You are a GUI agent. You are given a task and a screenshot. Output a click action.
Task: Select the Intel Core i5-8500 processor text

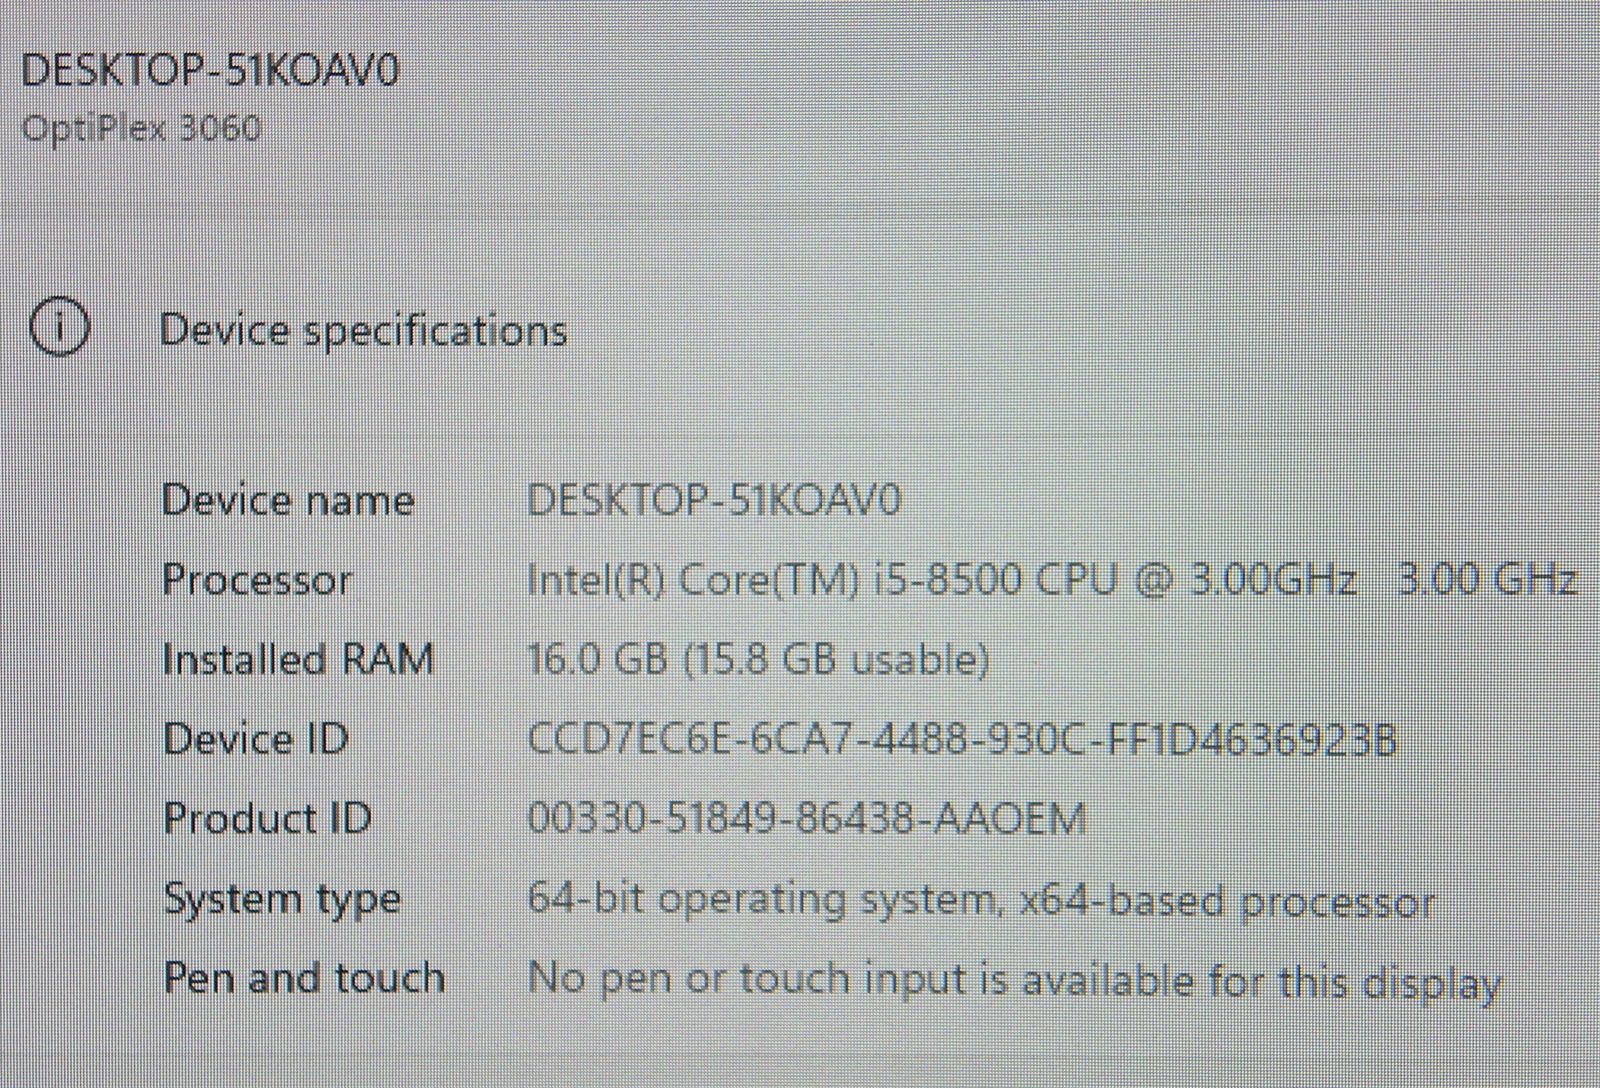click(941, 579)
